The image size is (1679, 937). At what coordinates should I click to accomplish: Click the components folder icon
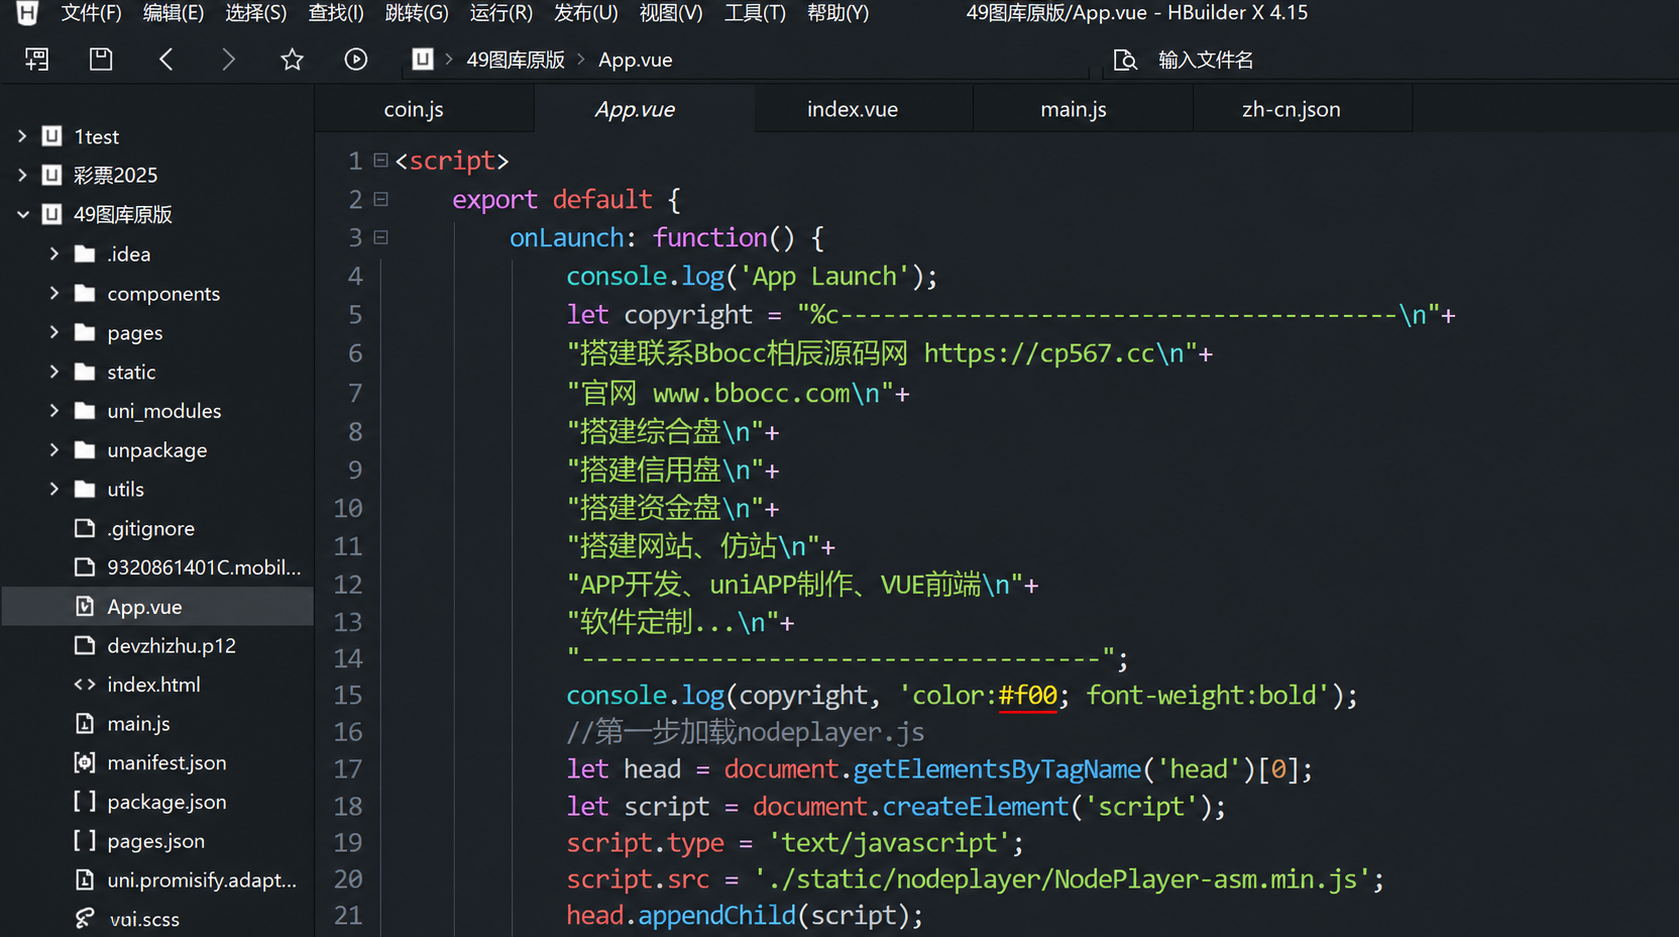[85, 293]
